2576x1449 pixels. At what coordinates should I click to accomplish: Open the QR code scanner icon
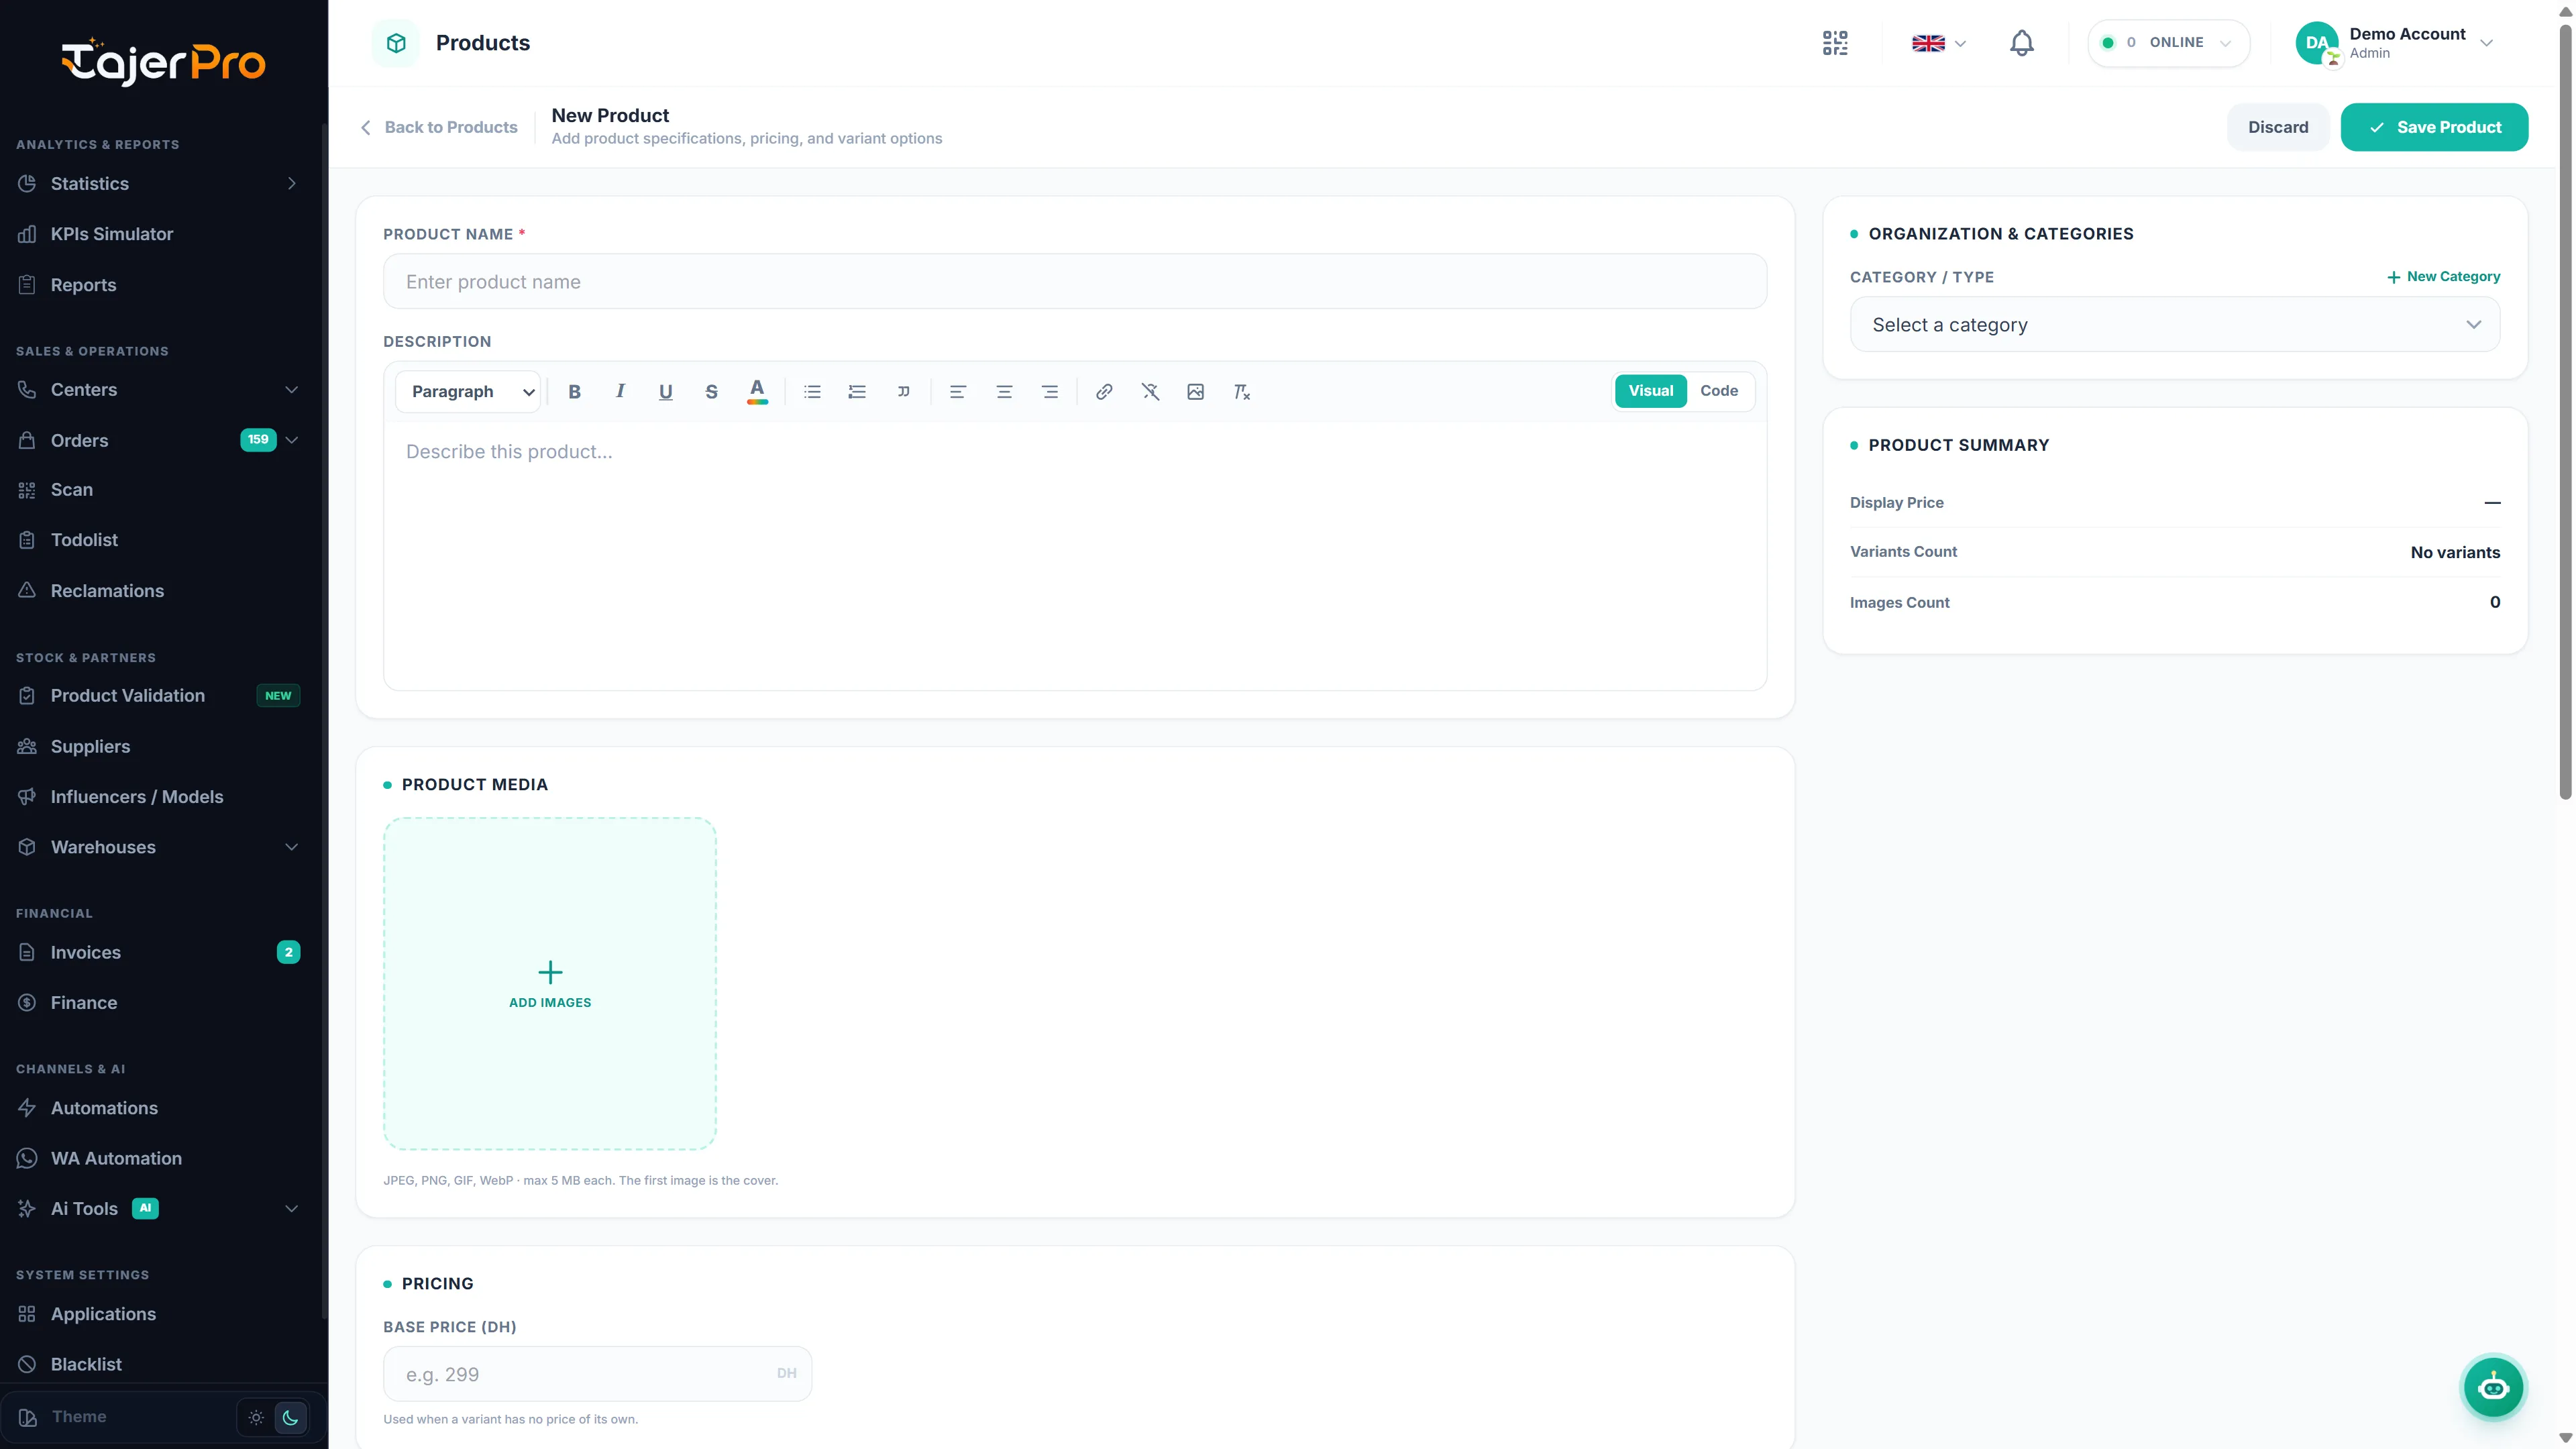coord(1835,43)
